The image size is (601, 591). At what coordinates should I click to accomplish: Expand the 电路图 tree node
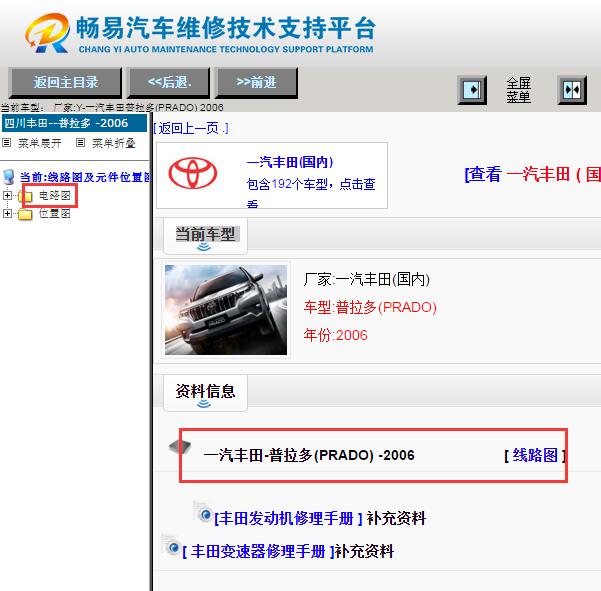tap(7, 195)
